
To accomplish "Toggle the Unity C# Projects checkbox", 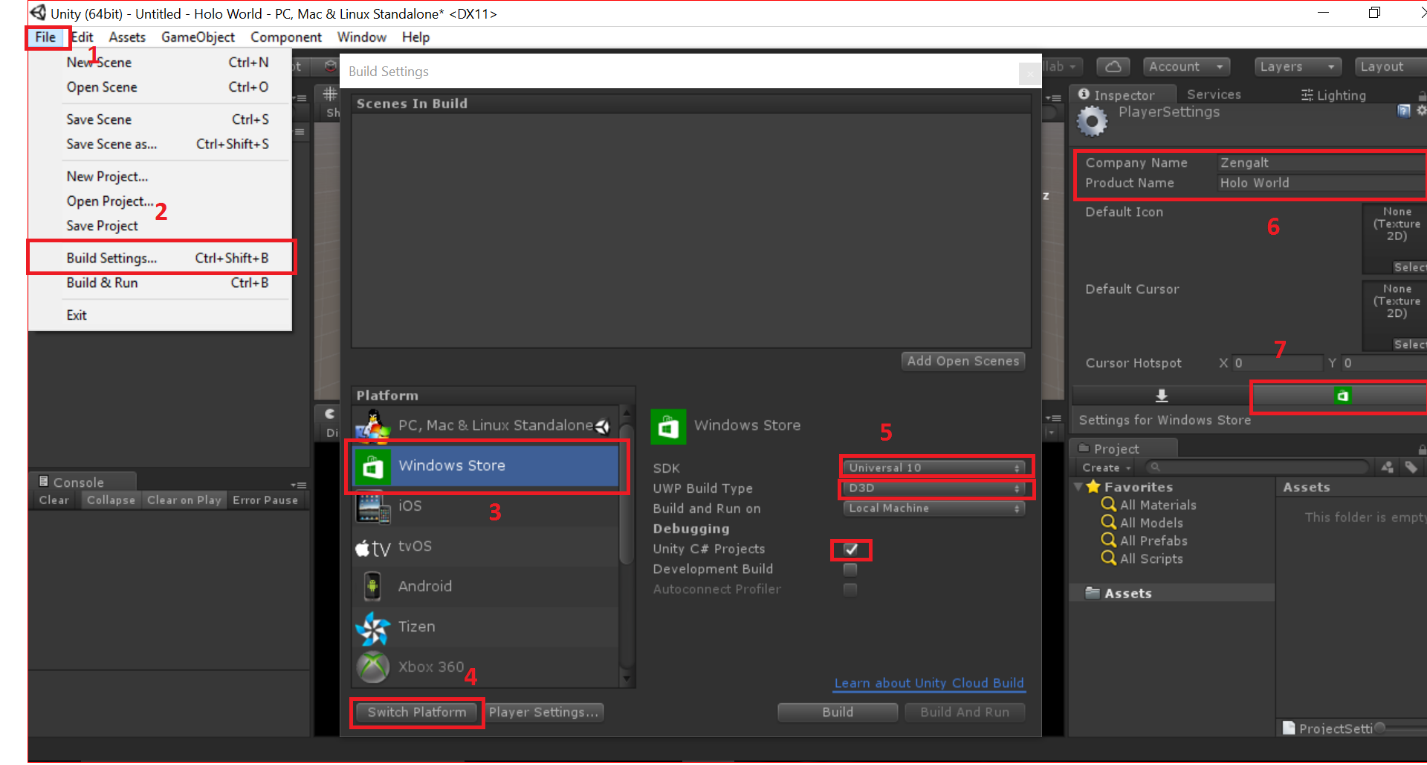I will pyautogui.click(x=850, y=549).
